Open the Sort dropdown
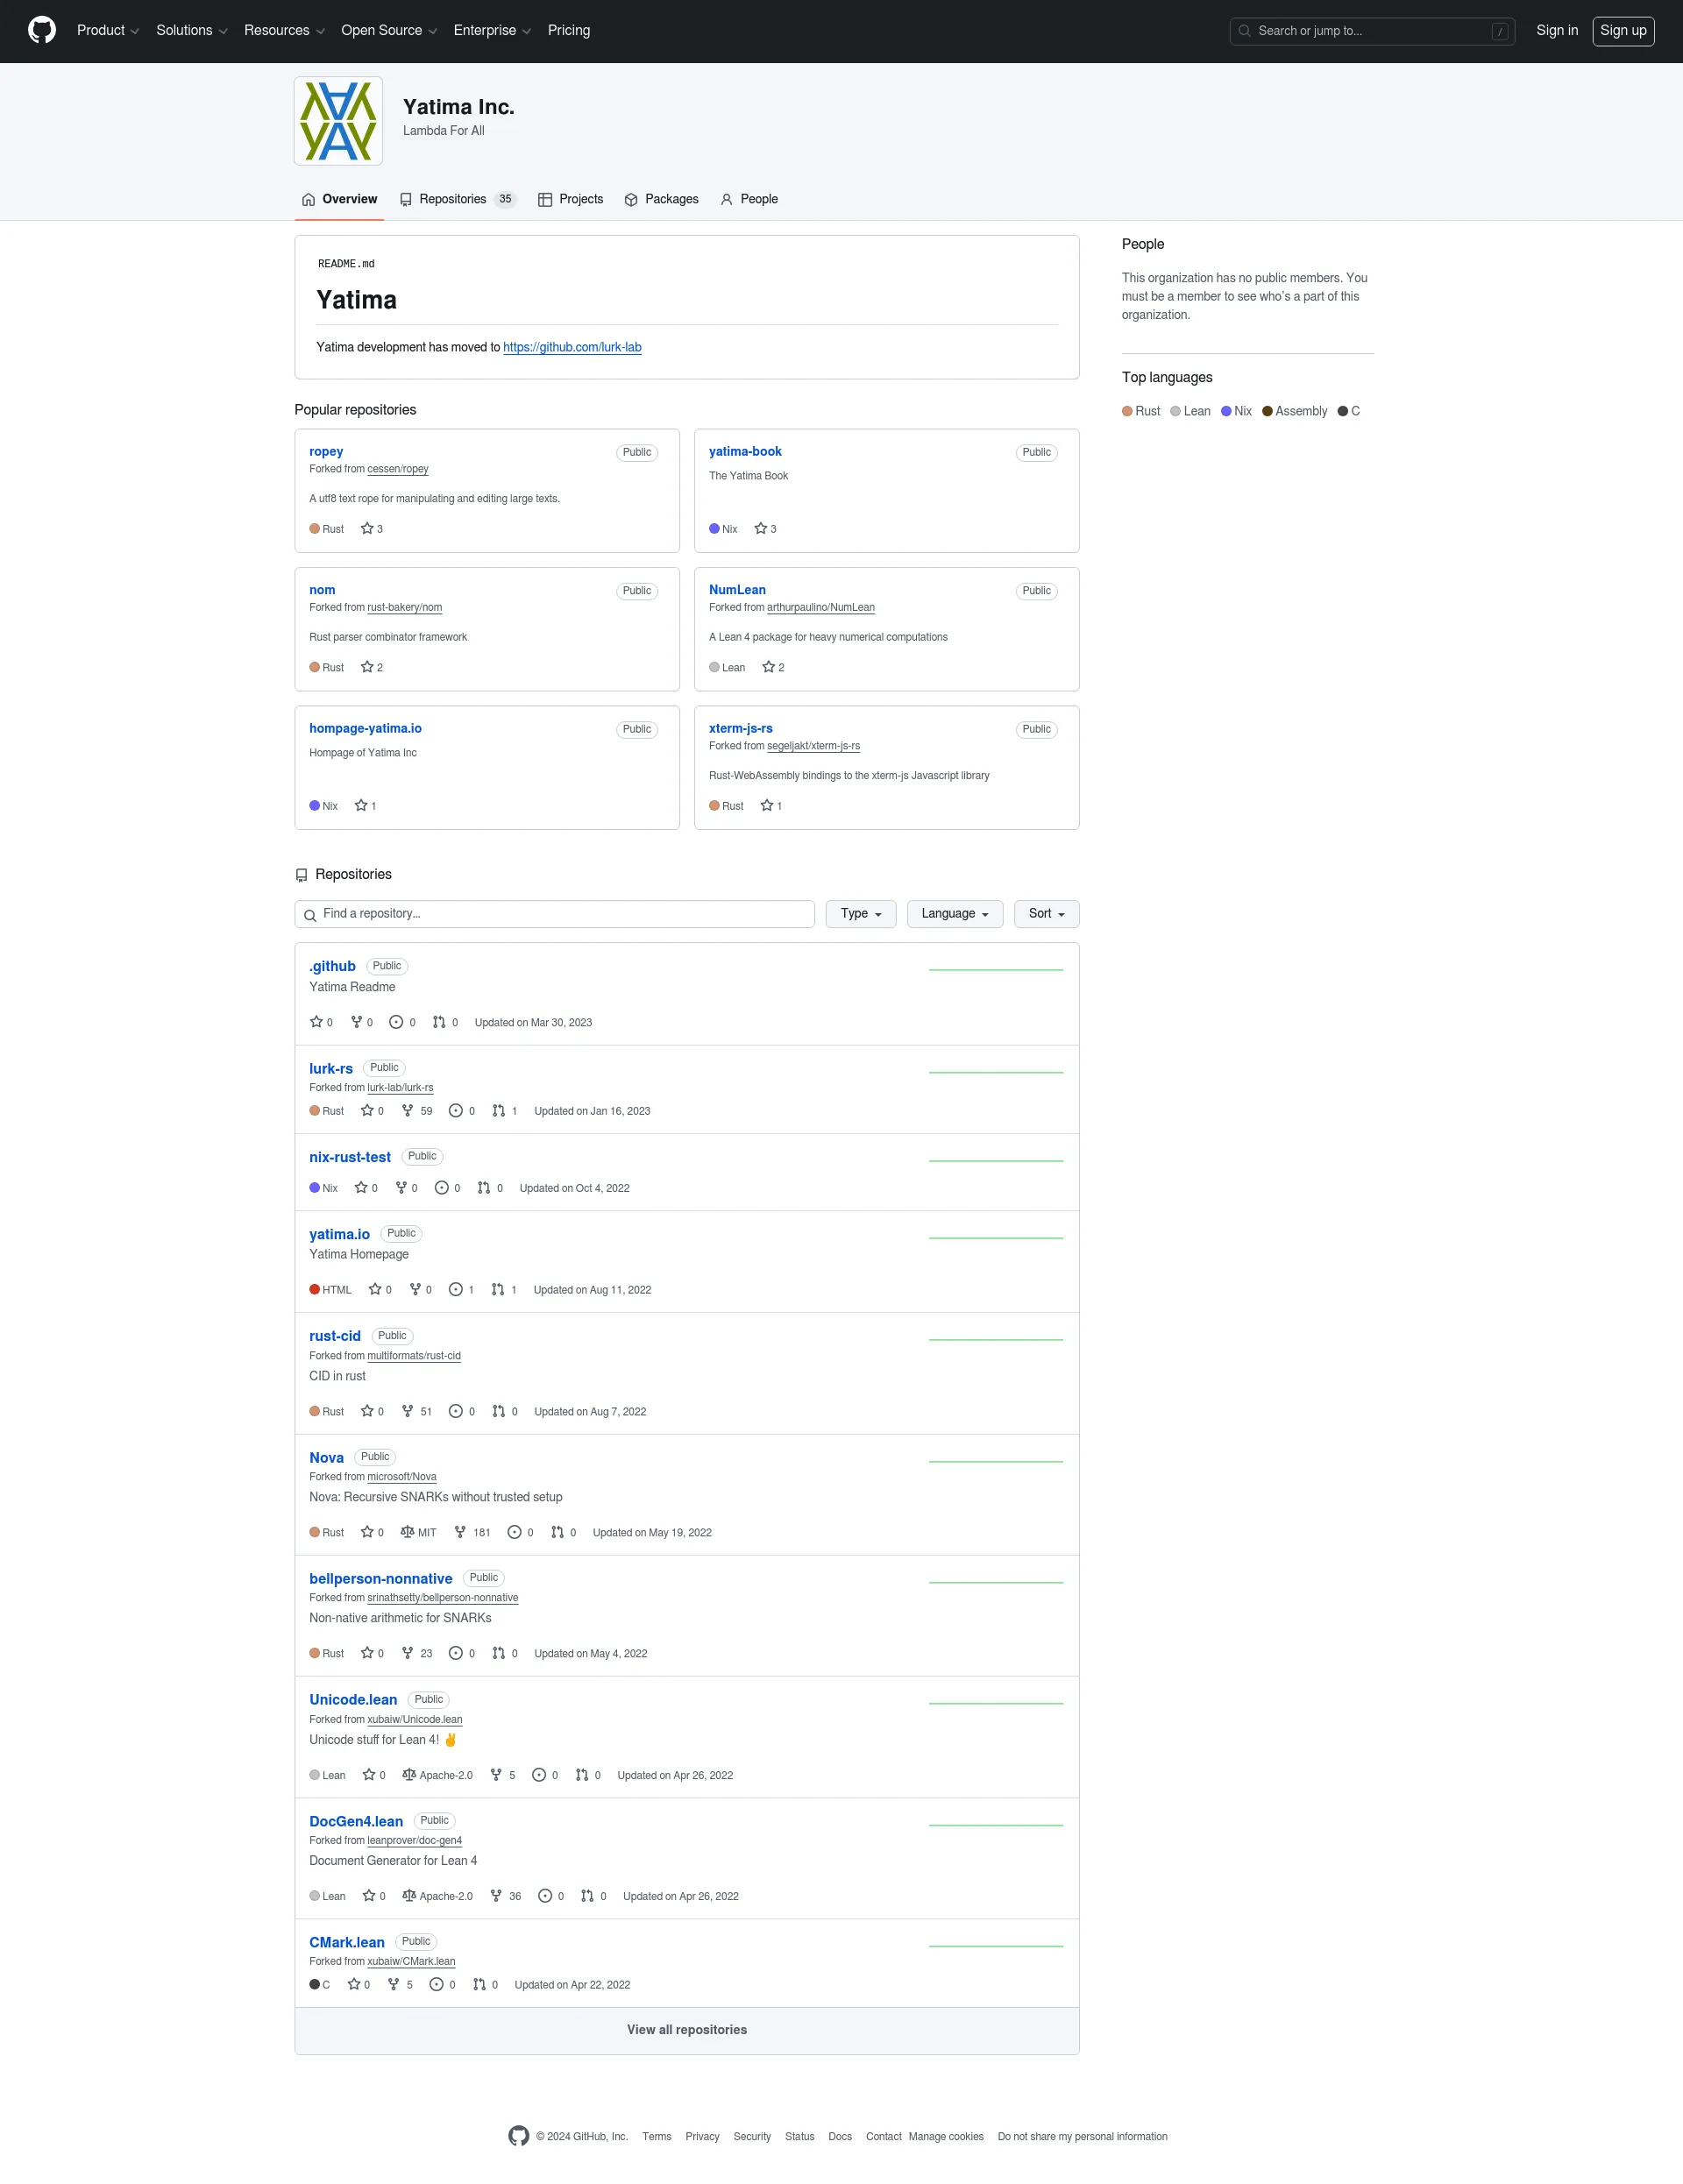Image resolution: width=1683 pixels, height=2184 pixels. coord(1046,913)
